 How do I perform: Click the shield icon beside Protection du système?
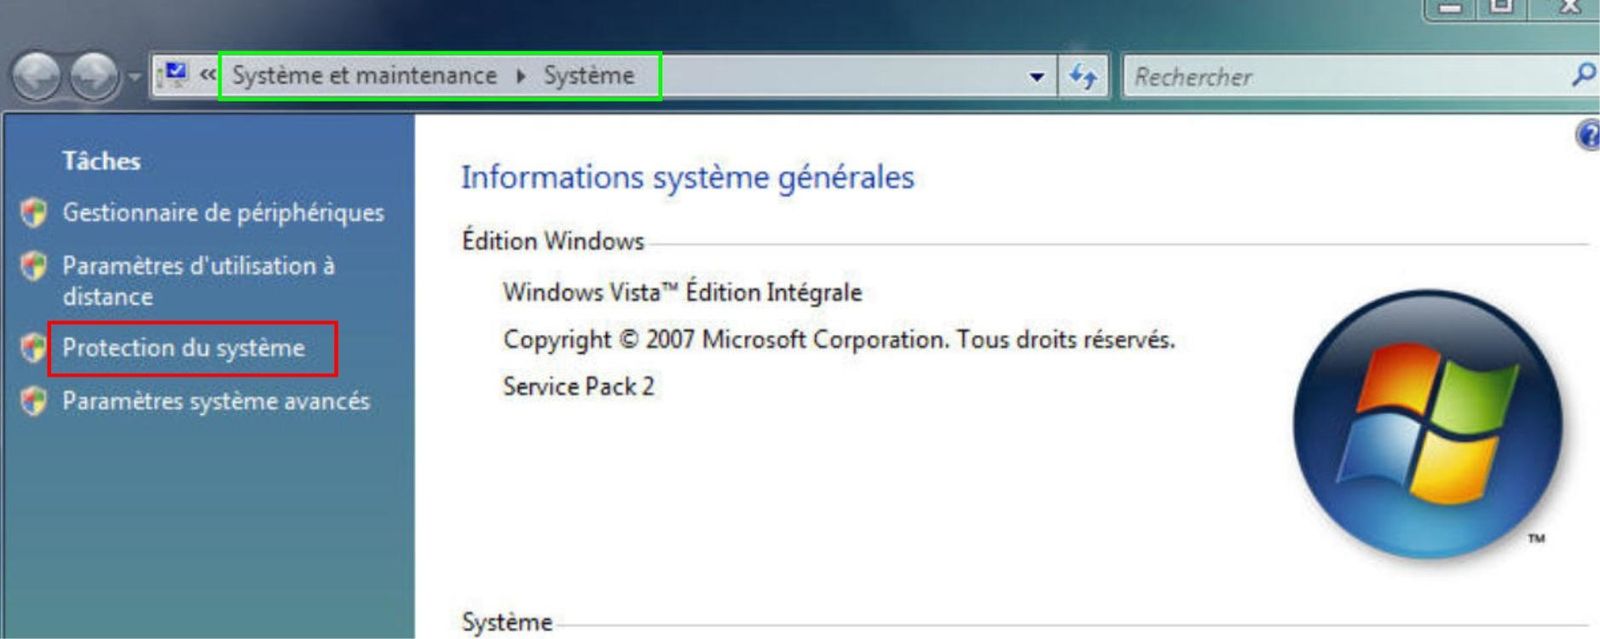coord(34,347)
